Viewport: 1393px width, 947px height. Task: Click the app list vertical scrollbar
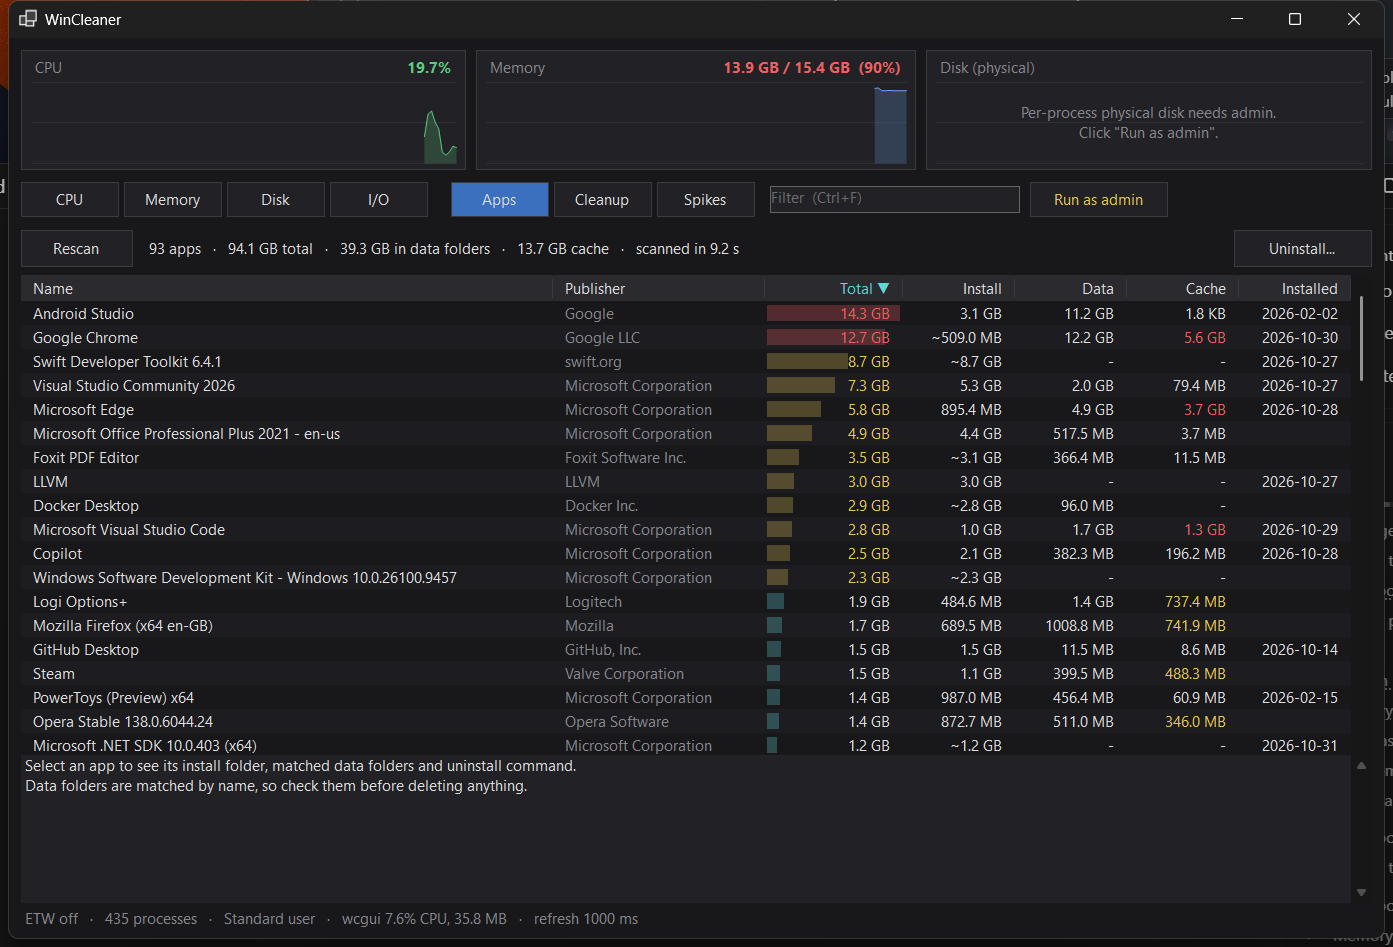pos(1361,338)
